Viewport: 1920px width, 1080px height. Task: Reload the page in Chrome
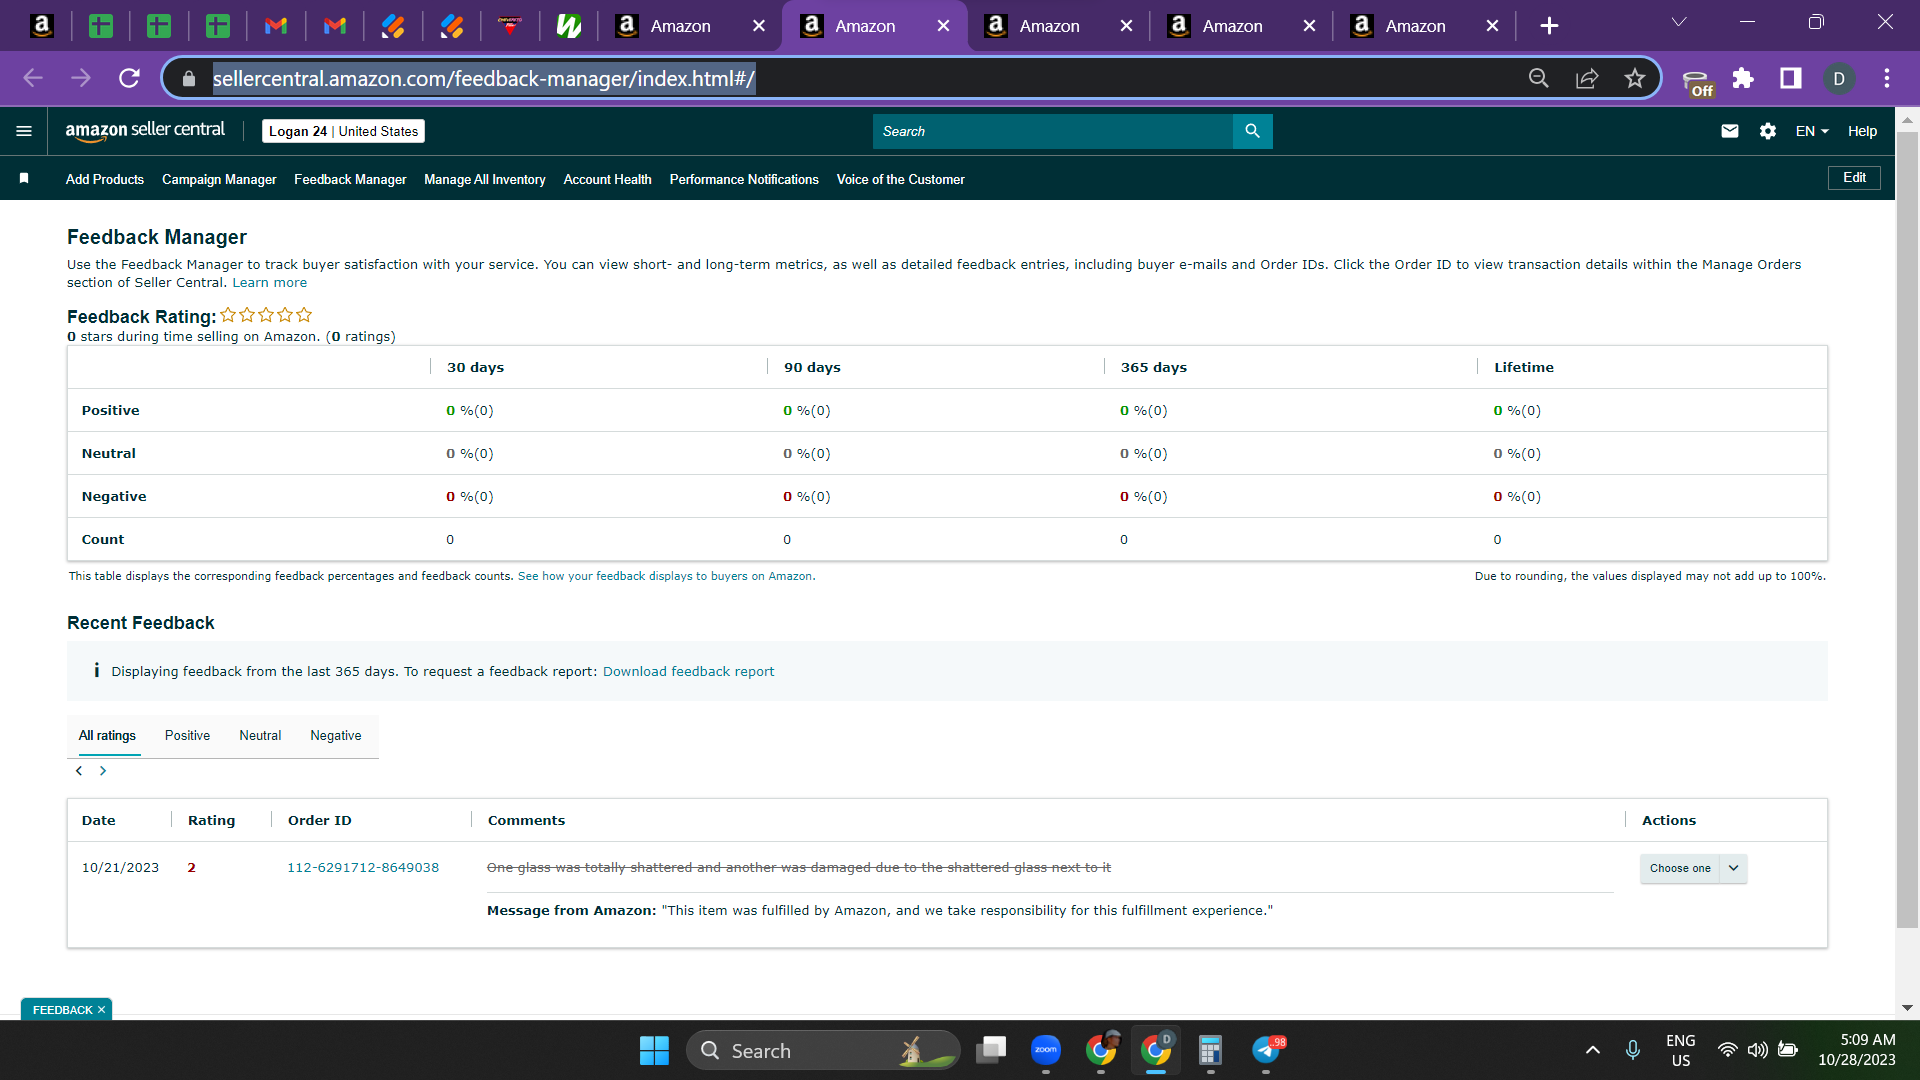pos(130,78)
